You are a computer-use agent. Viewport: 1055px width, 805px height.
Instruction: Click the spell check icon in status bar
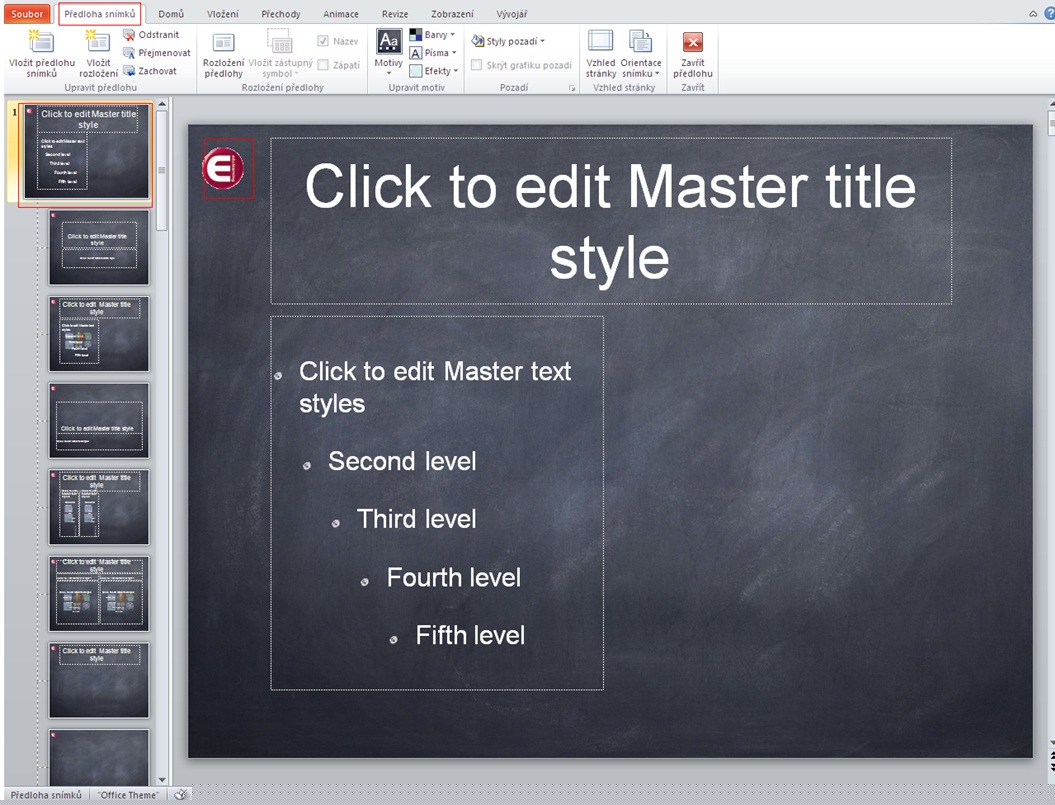point(180,795)
